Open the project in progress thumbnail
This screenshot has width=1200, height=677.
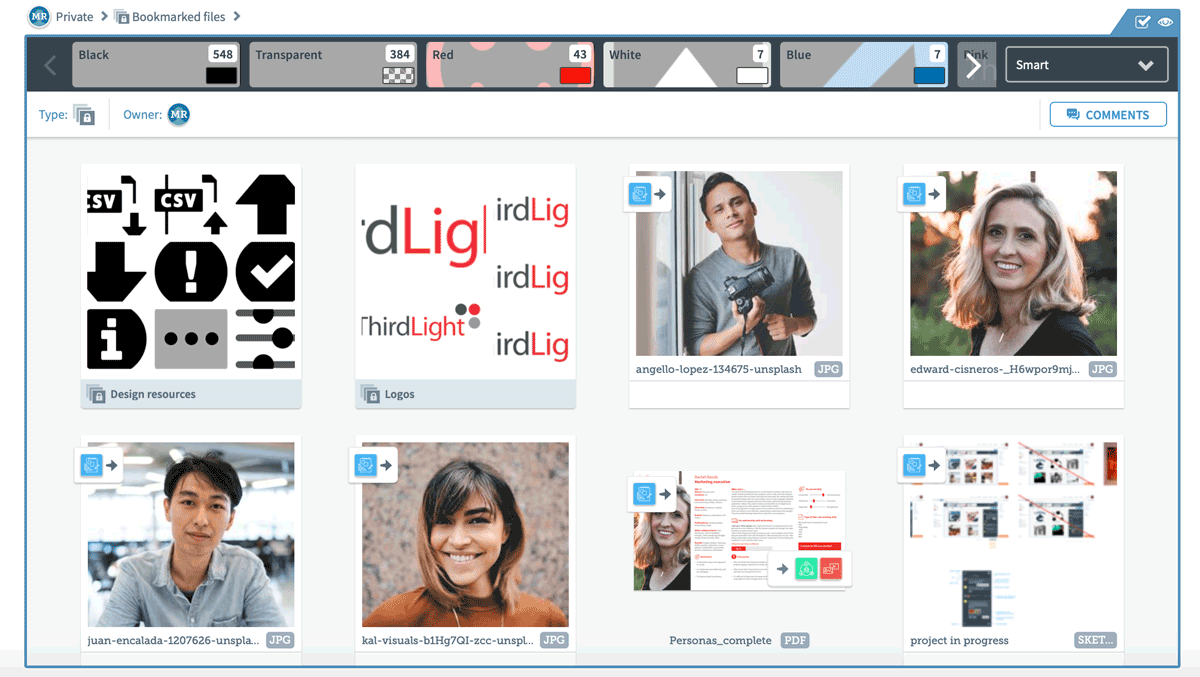1013,534
